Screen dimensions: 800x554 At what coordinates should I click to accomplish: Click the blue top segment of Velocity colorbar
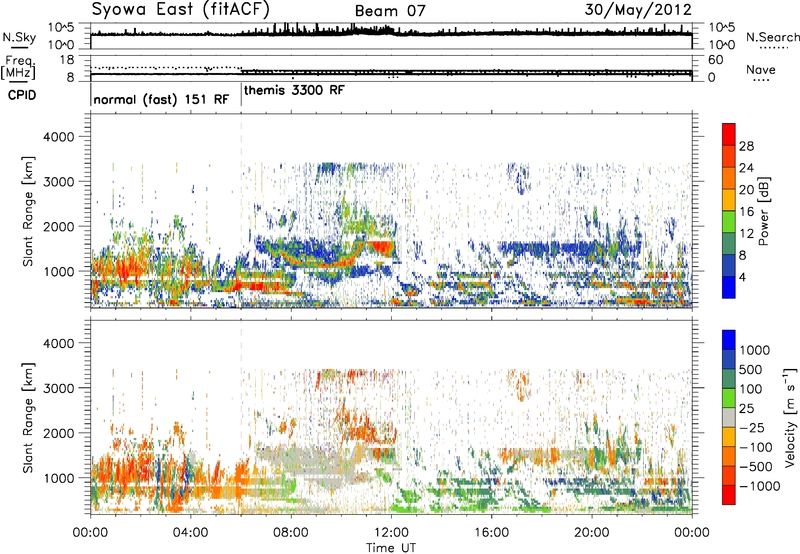[x=729, y=340]
